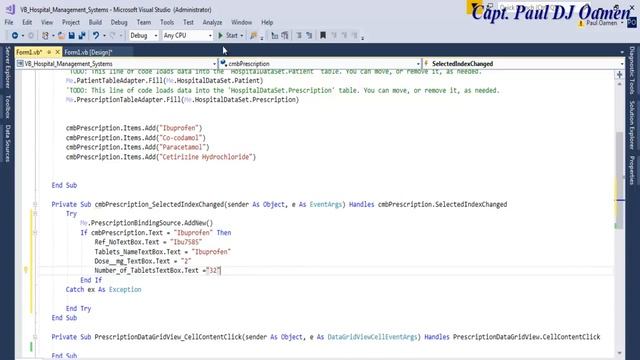
Task: Click the green Start debugging arrow
Action: tap(220, 36)
